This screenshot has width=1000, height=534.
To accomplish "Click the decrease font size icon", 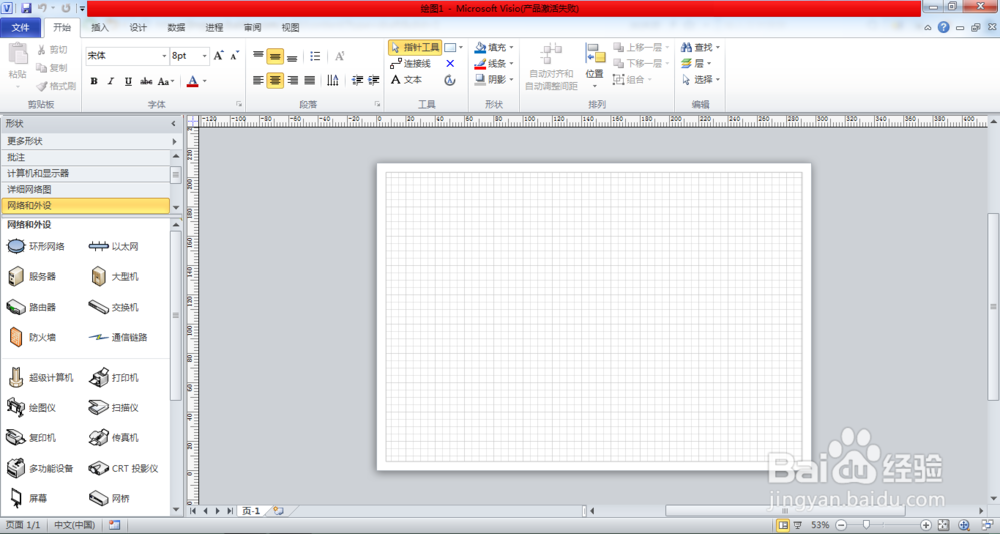I will point(235,56).
